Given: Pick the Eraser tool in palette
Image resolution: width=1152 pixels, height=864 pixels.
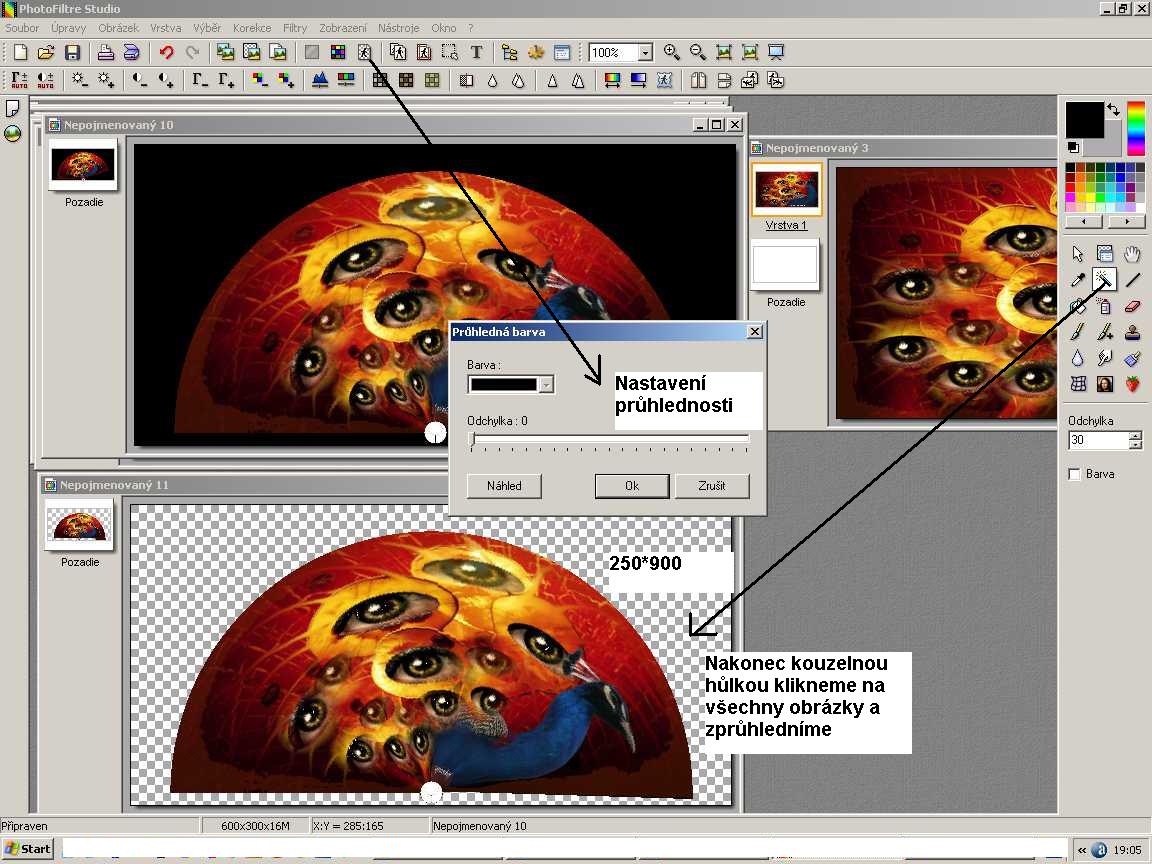Looking at the screenshot, I should [x=1132, y=306].
